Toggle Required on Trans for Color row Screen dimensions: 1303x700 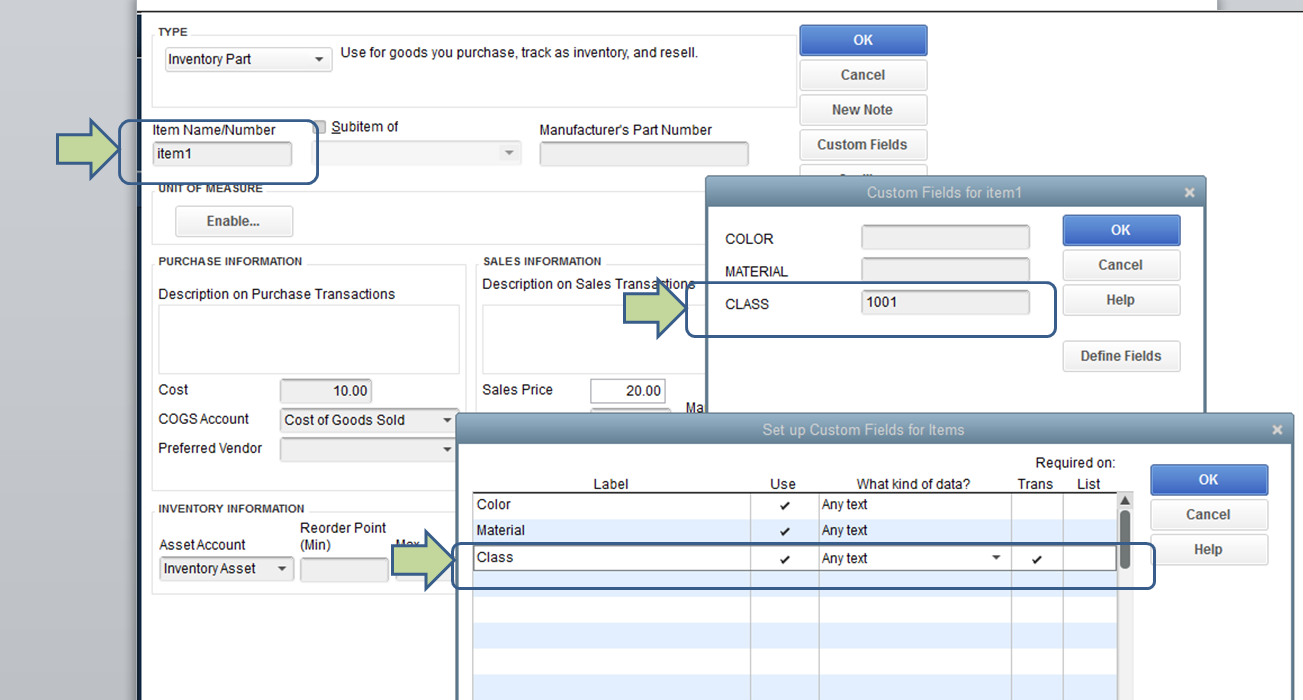[1036, 505]
